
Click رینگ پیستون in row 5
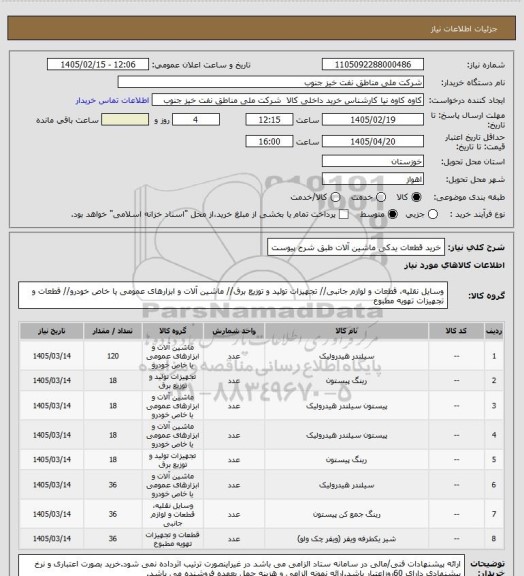click(346, 460)
